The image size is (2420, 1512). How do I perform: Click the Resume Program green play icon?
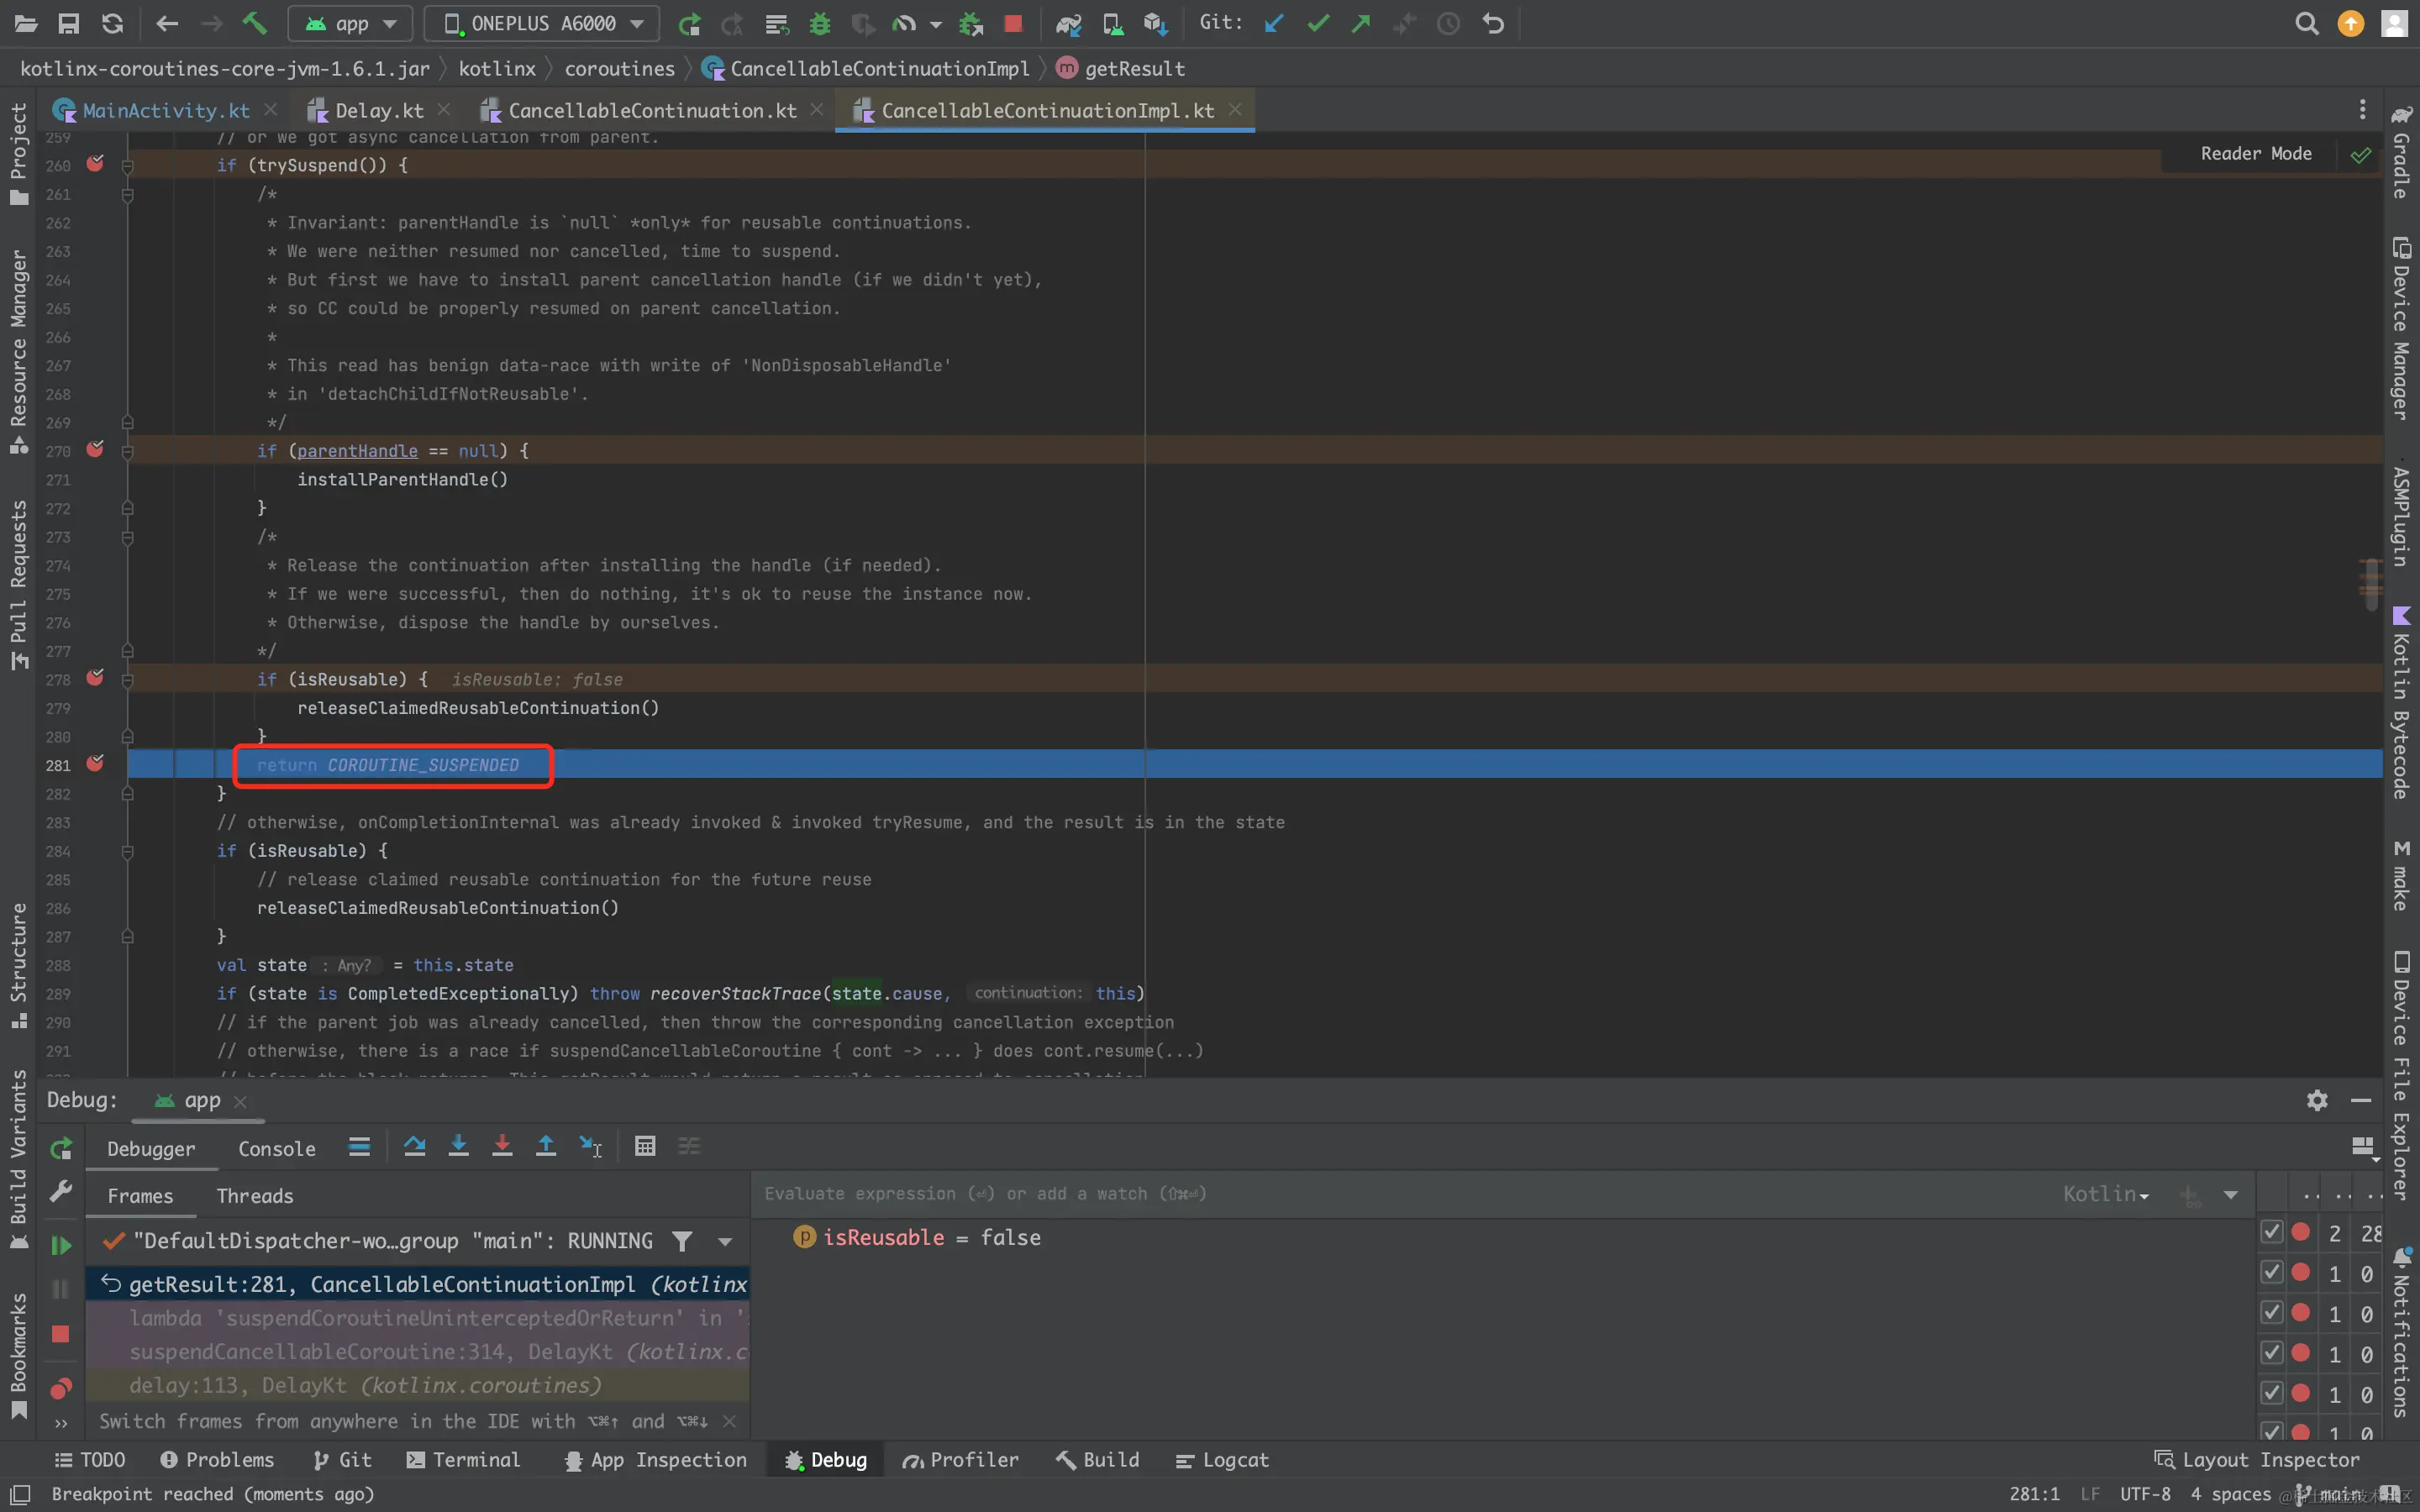click(x=61, y=1245)
